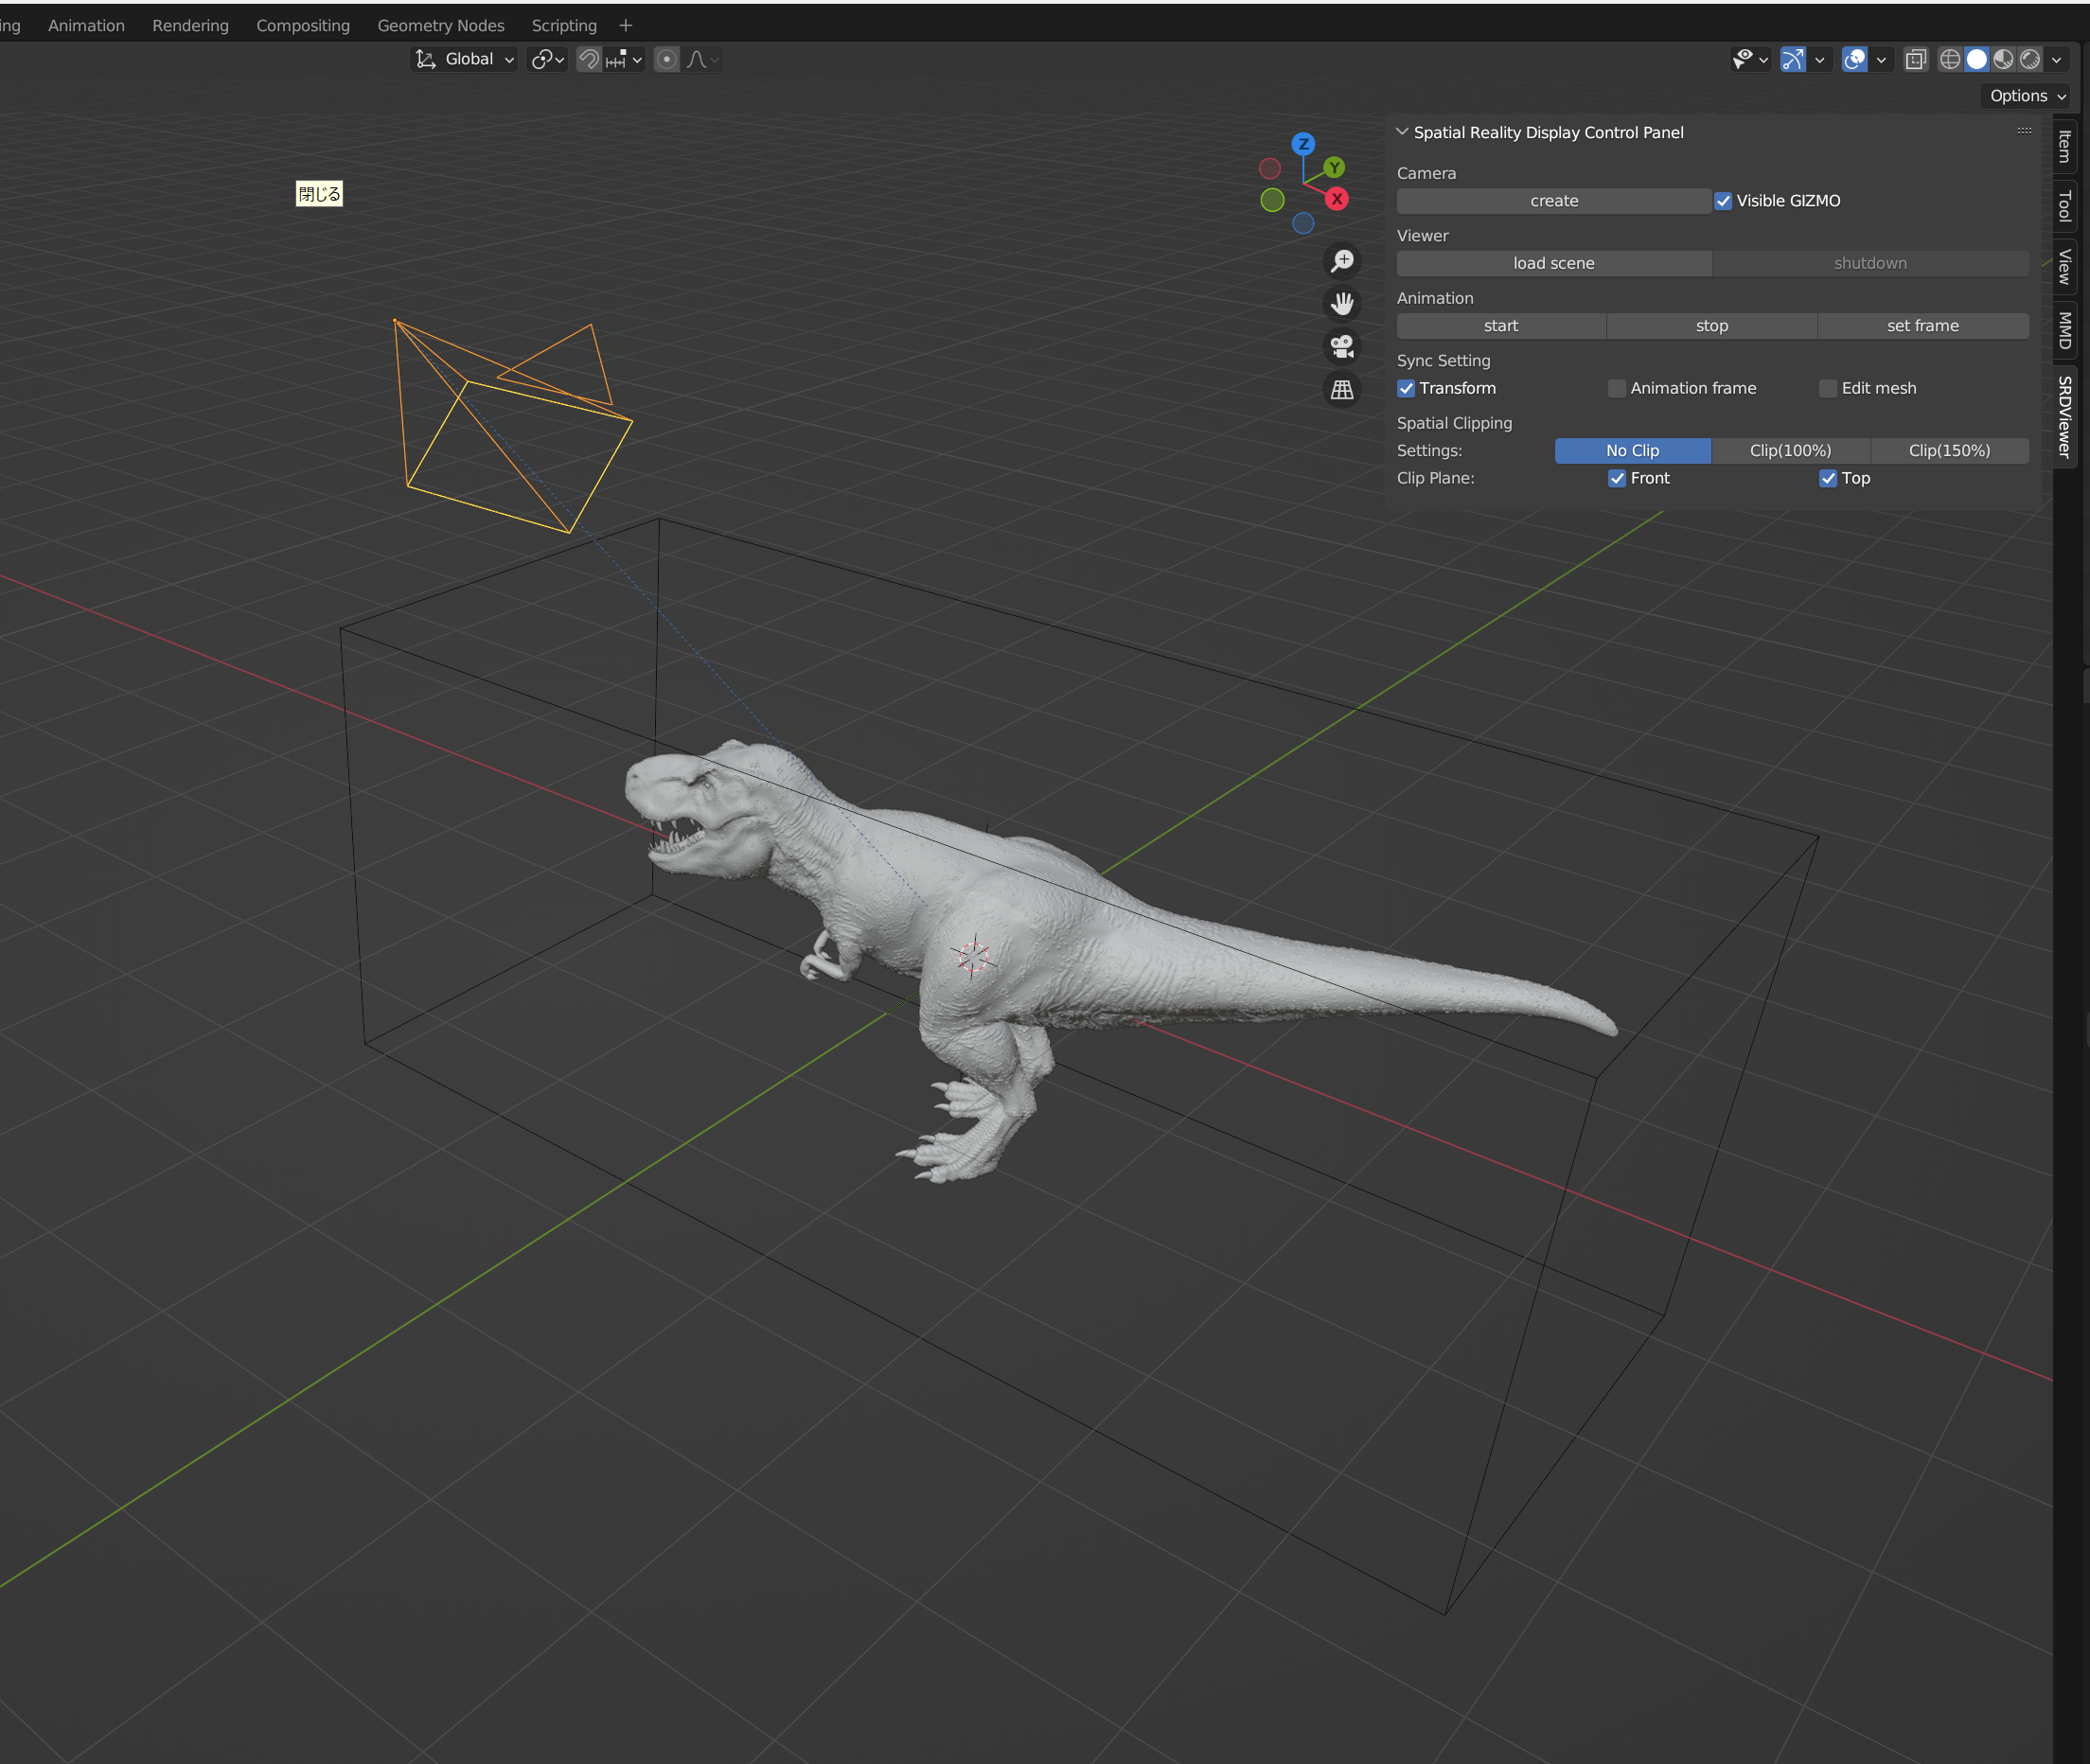Enable proportional editing mode

tap(666, 59)
